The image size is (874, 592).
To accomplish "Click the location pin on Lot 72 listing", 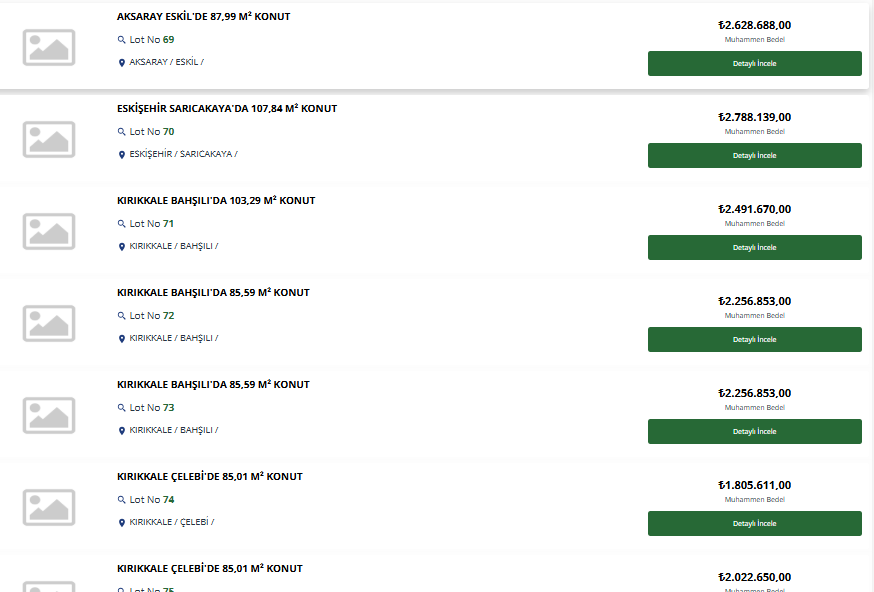I will click(x=122, y=338).
